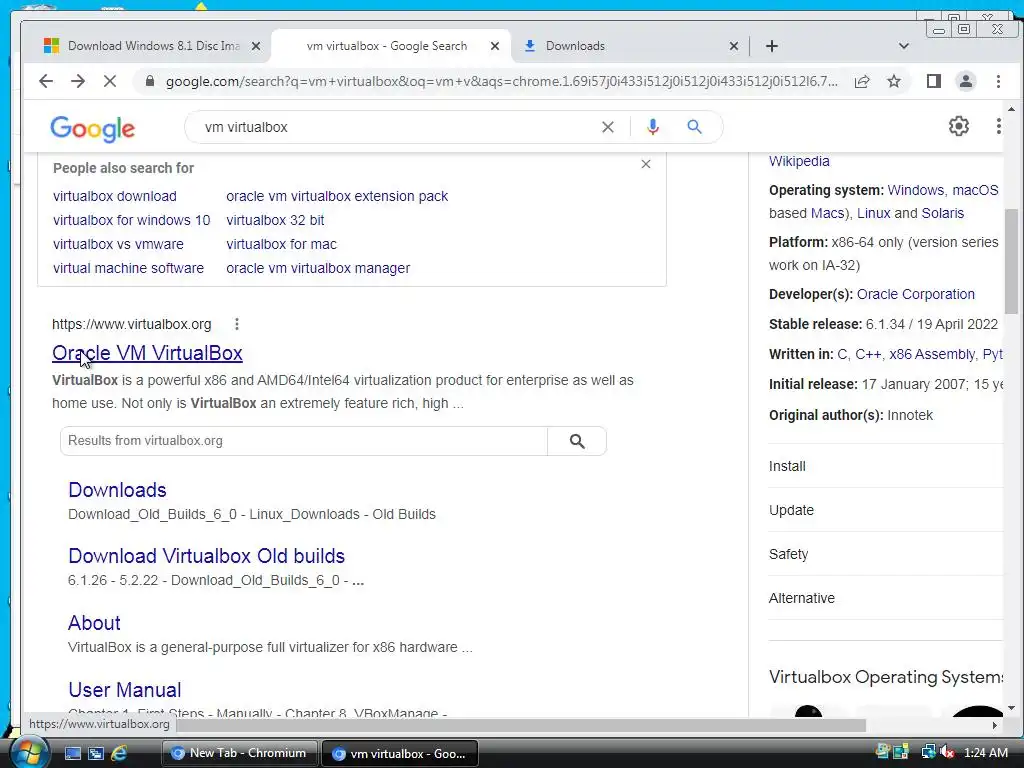Close the vm virtualbox search tab
Viewport: 1024px width, 768px height.
pos(494,46)
